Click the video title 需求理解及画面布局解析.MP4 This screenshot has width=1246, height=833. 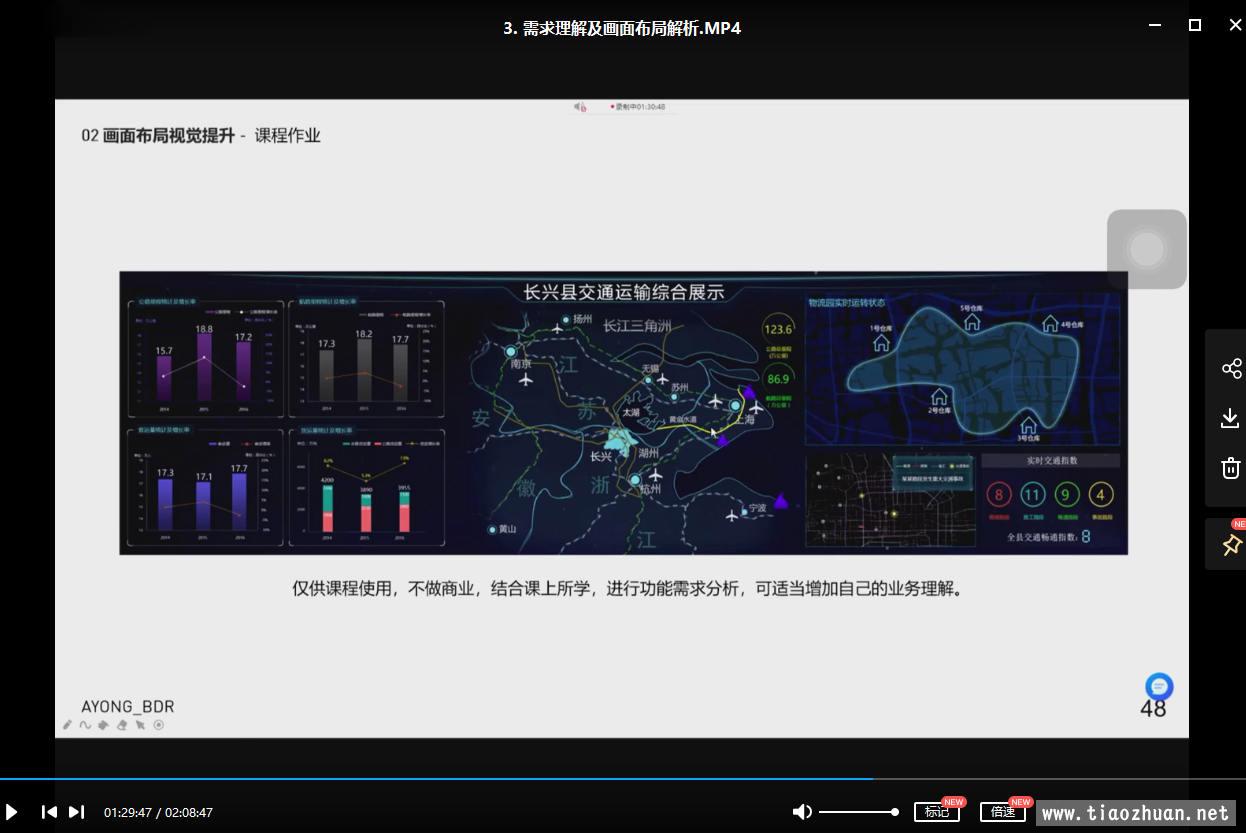(622, 28)
